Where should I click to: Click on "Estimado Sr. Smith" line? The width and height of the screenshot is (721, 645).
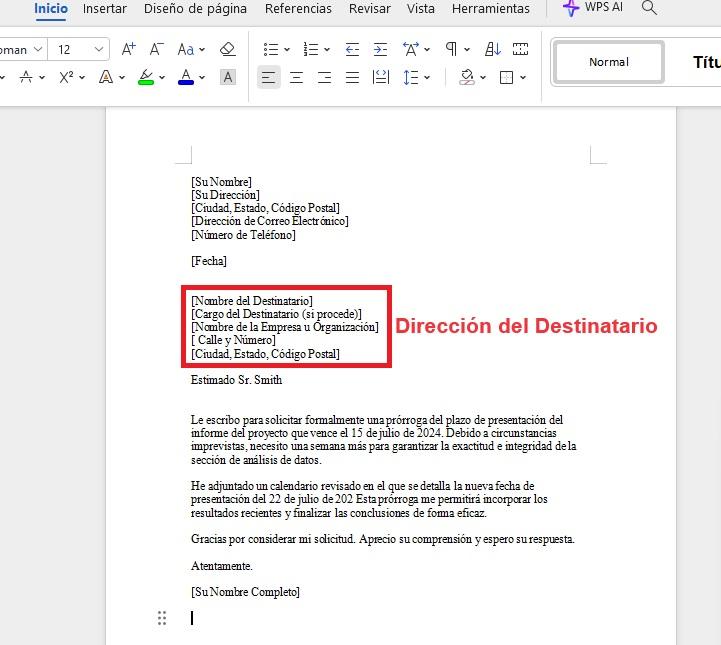coord(236,380)
